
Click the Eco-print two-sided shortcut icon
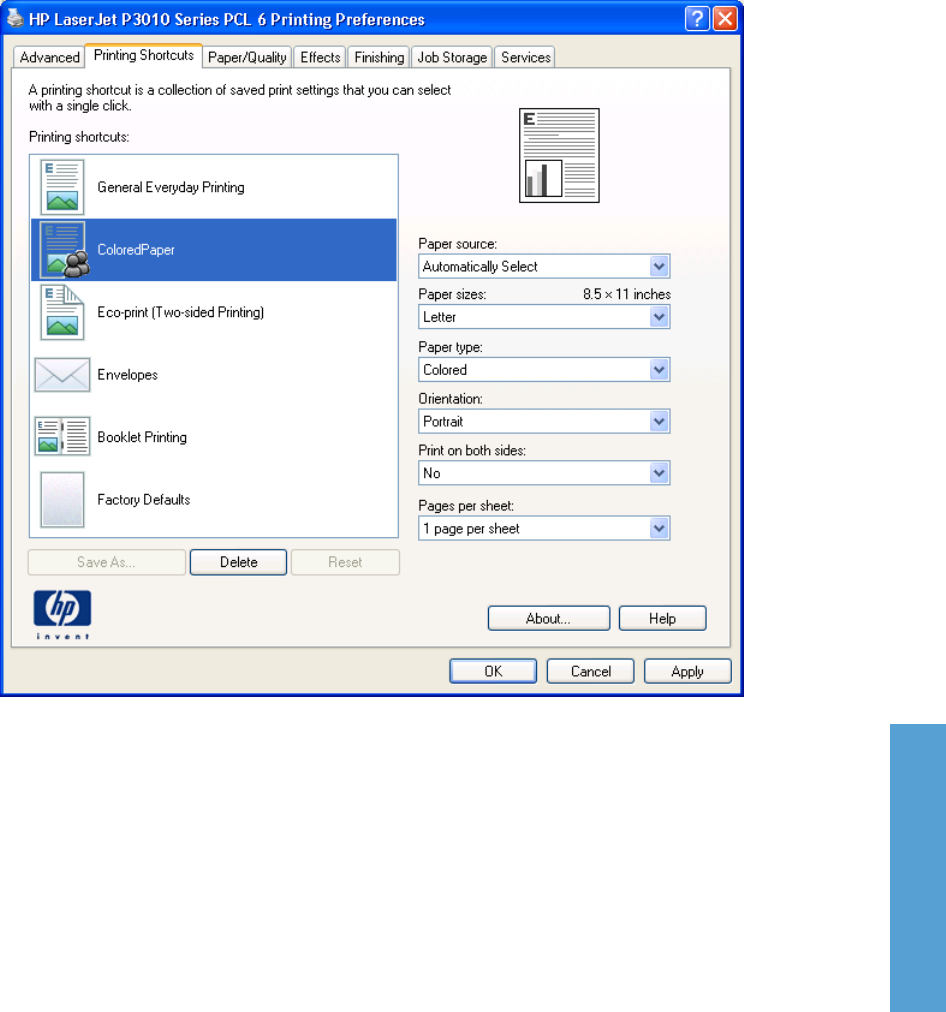coord(62,312)
